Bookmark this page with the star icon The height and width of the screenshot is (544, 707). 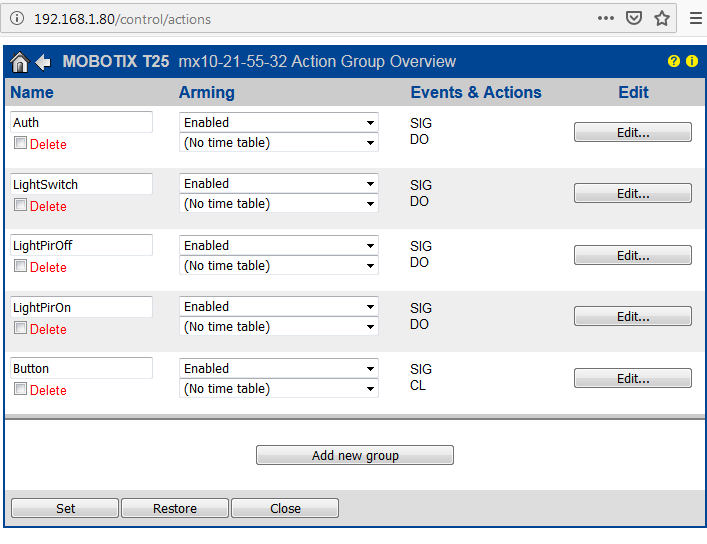(x=662, y=18)
